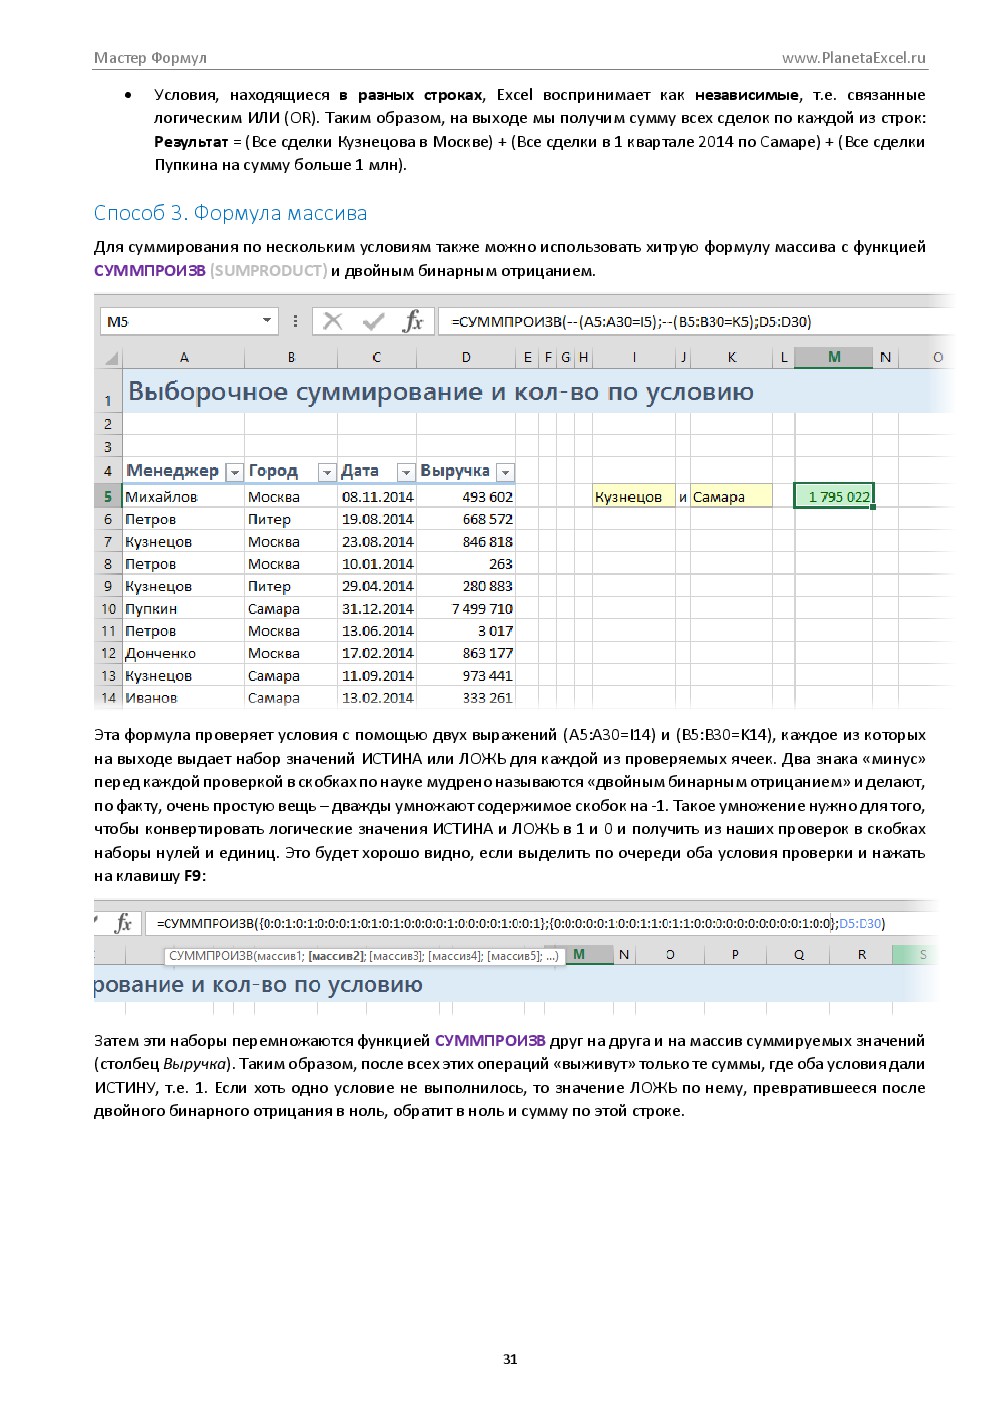Click the Способ 3. Формула массива heading
This screenshot has height=1403, width=992.
230,213
